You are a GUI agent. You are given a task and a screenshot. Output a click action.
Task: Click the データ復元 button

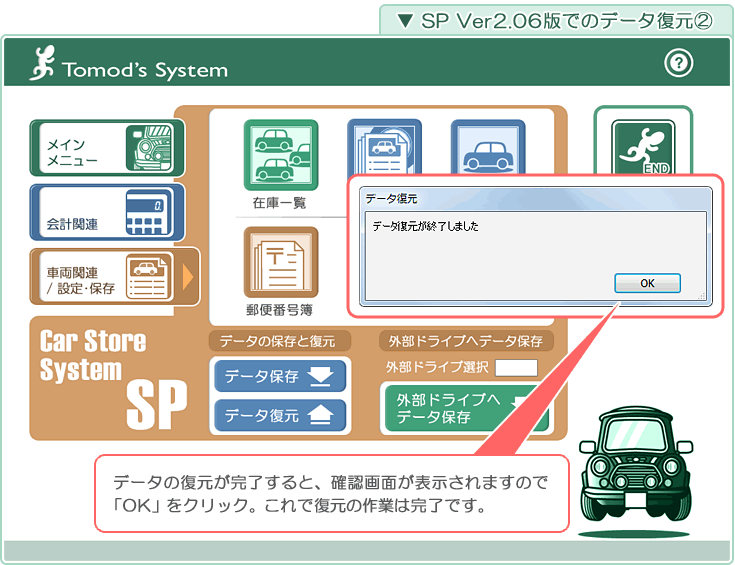[280, 415]
